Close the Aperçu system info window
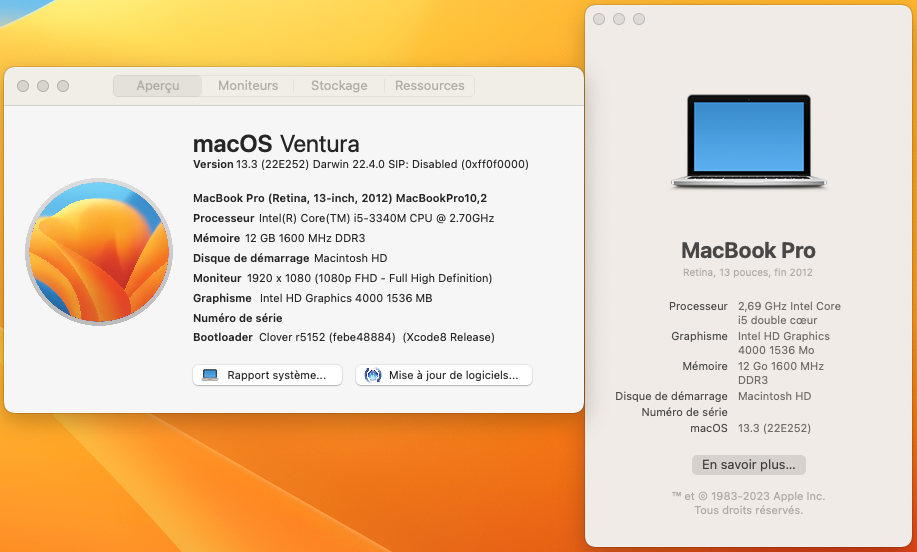The height and width of the screenshot is (552, 917). click(23, 86)
